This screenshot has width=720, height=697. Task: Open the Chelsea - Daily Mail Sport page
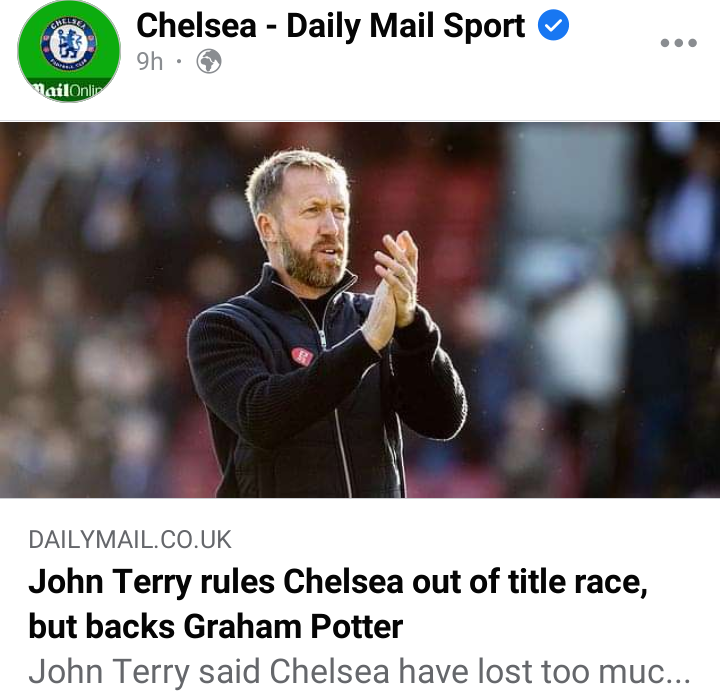[331, 26]
